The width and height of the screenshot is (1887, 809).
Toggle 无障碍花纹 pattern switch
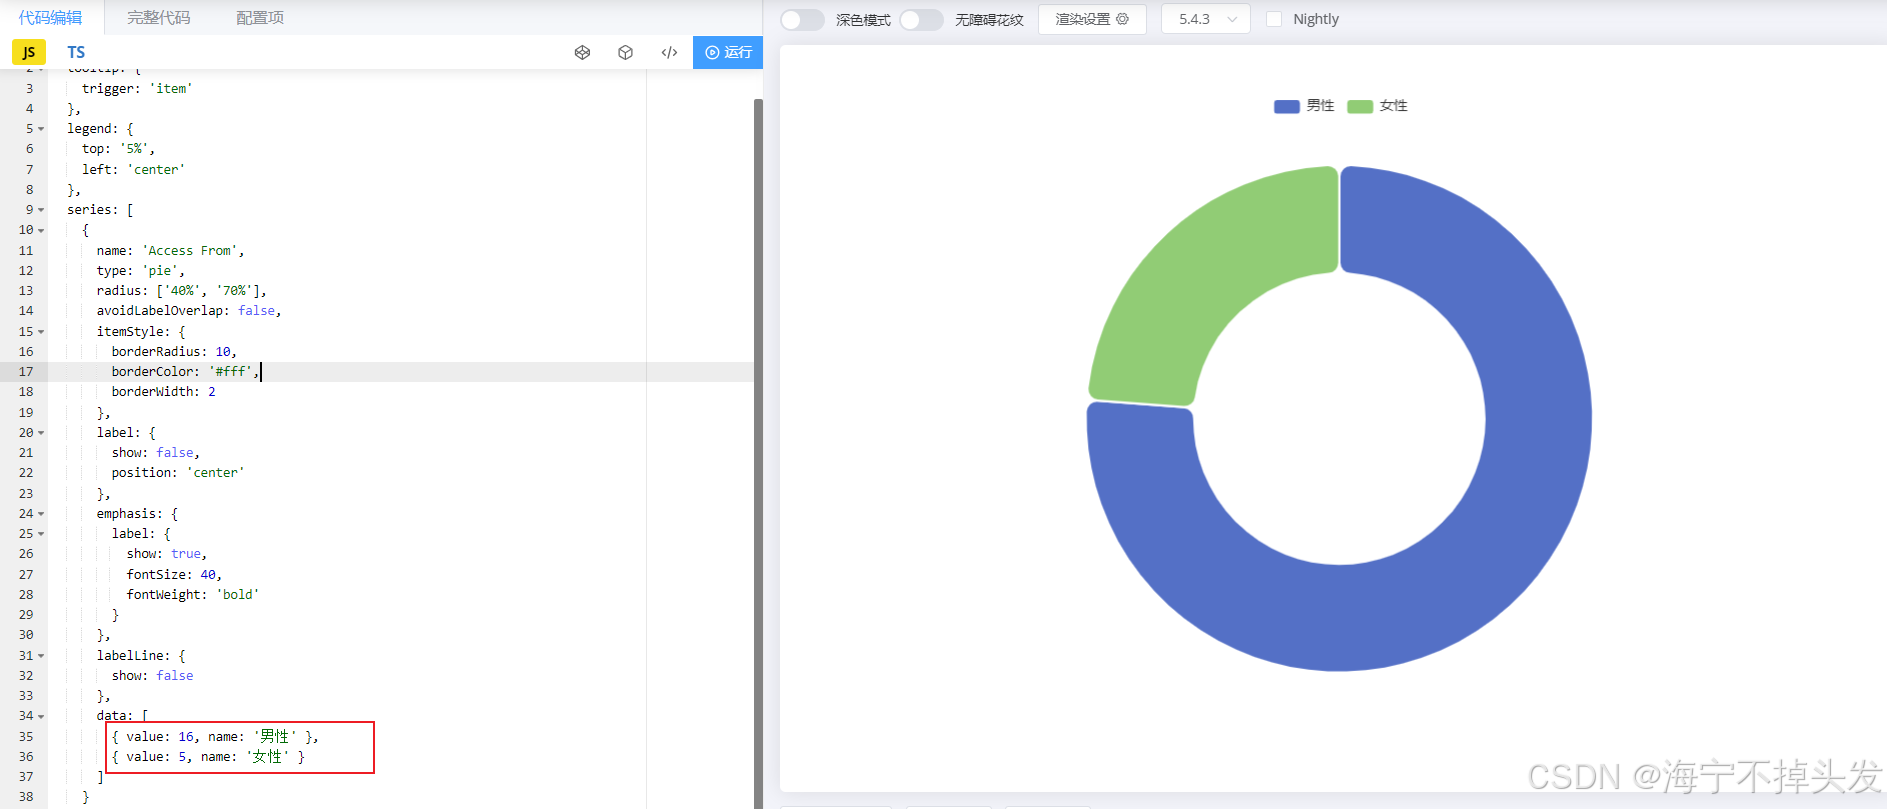click(921, 19)
